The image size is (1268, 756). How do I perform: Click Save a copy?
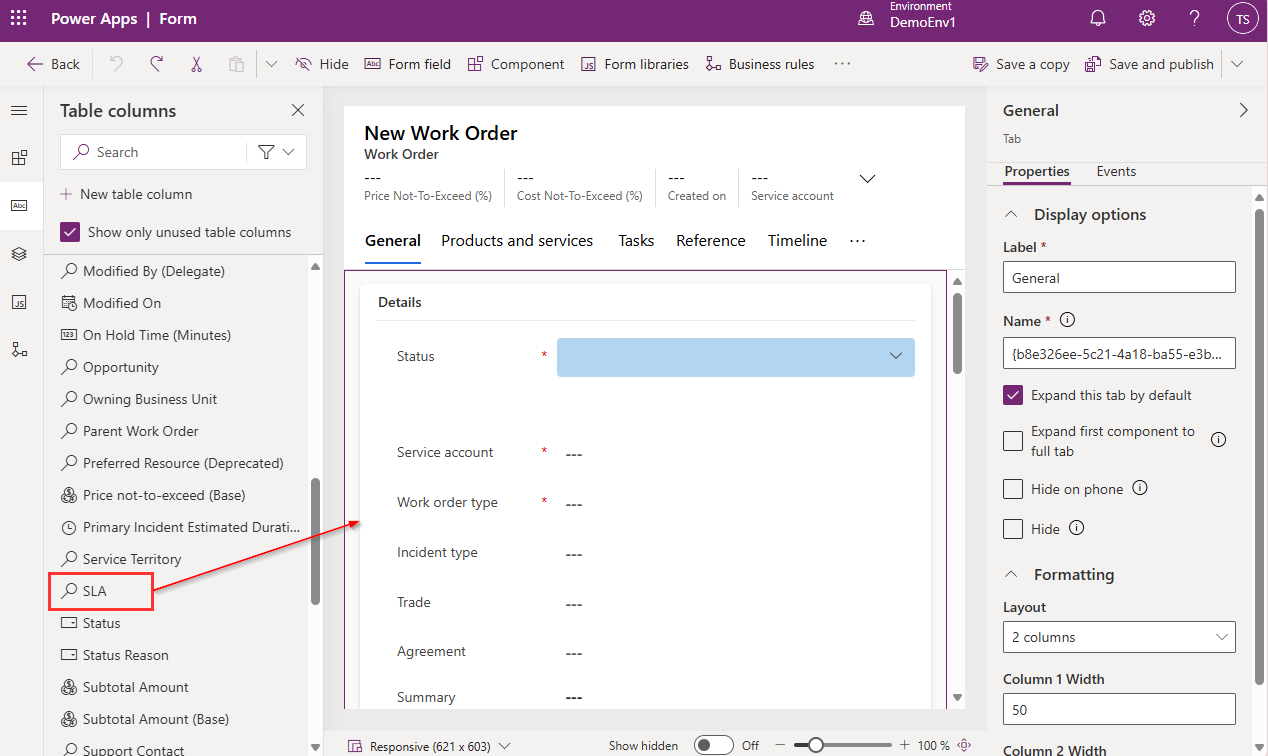click(x=1021, y=64)
